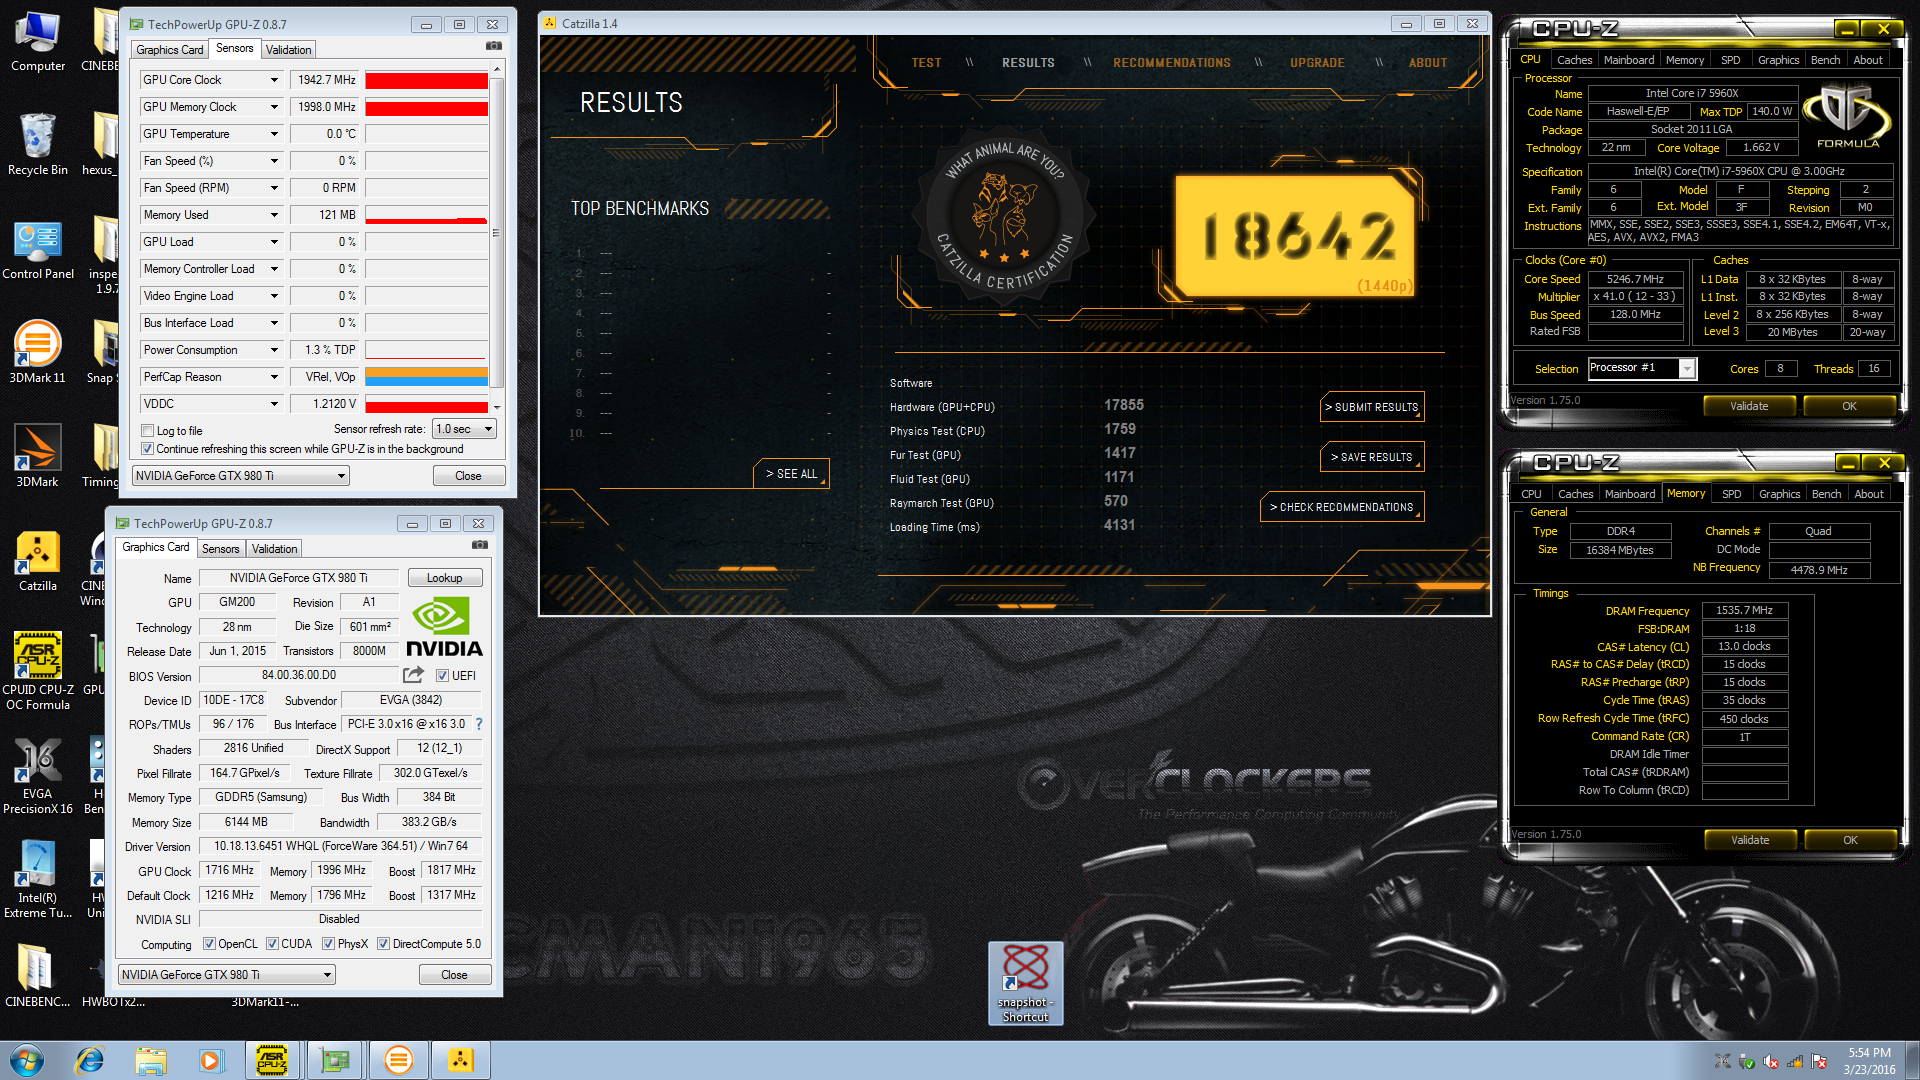
Task: Expand Power Consumption sensor dropdown
Action: coord(274,350)
